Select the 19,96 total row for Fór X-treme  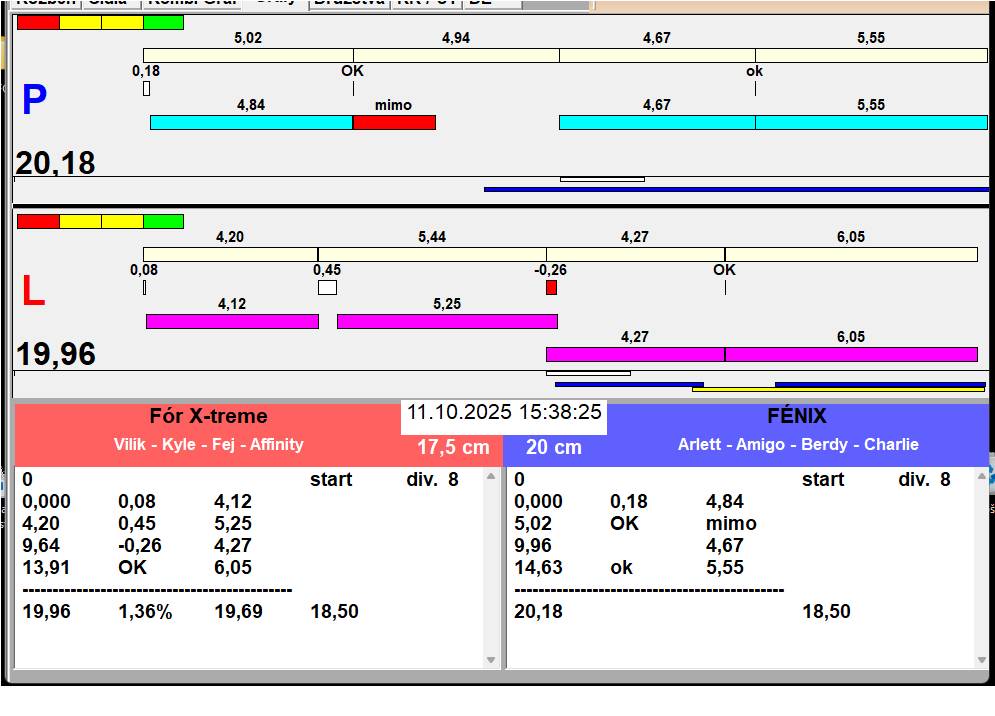tap(47, 611)
